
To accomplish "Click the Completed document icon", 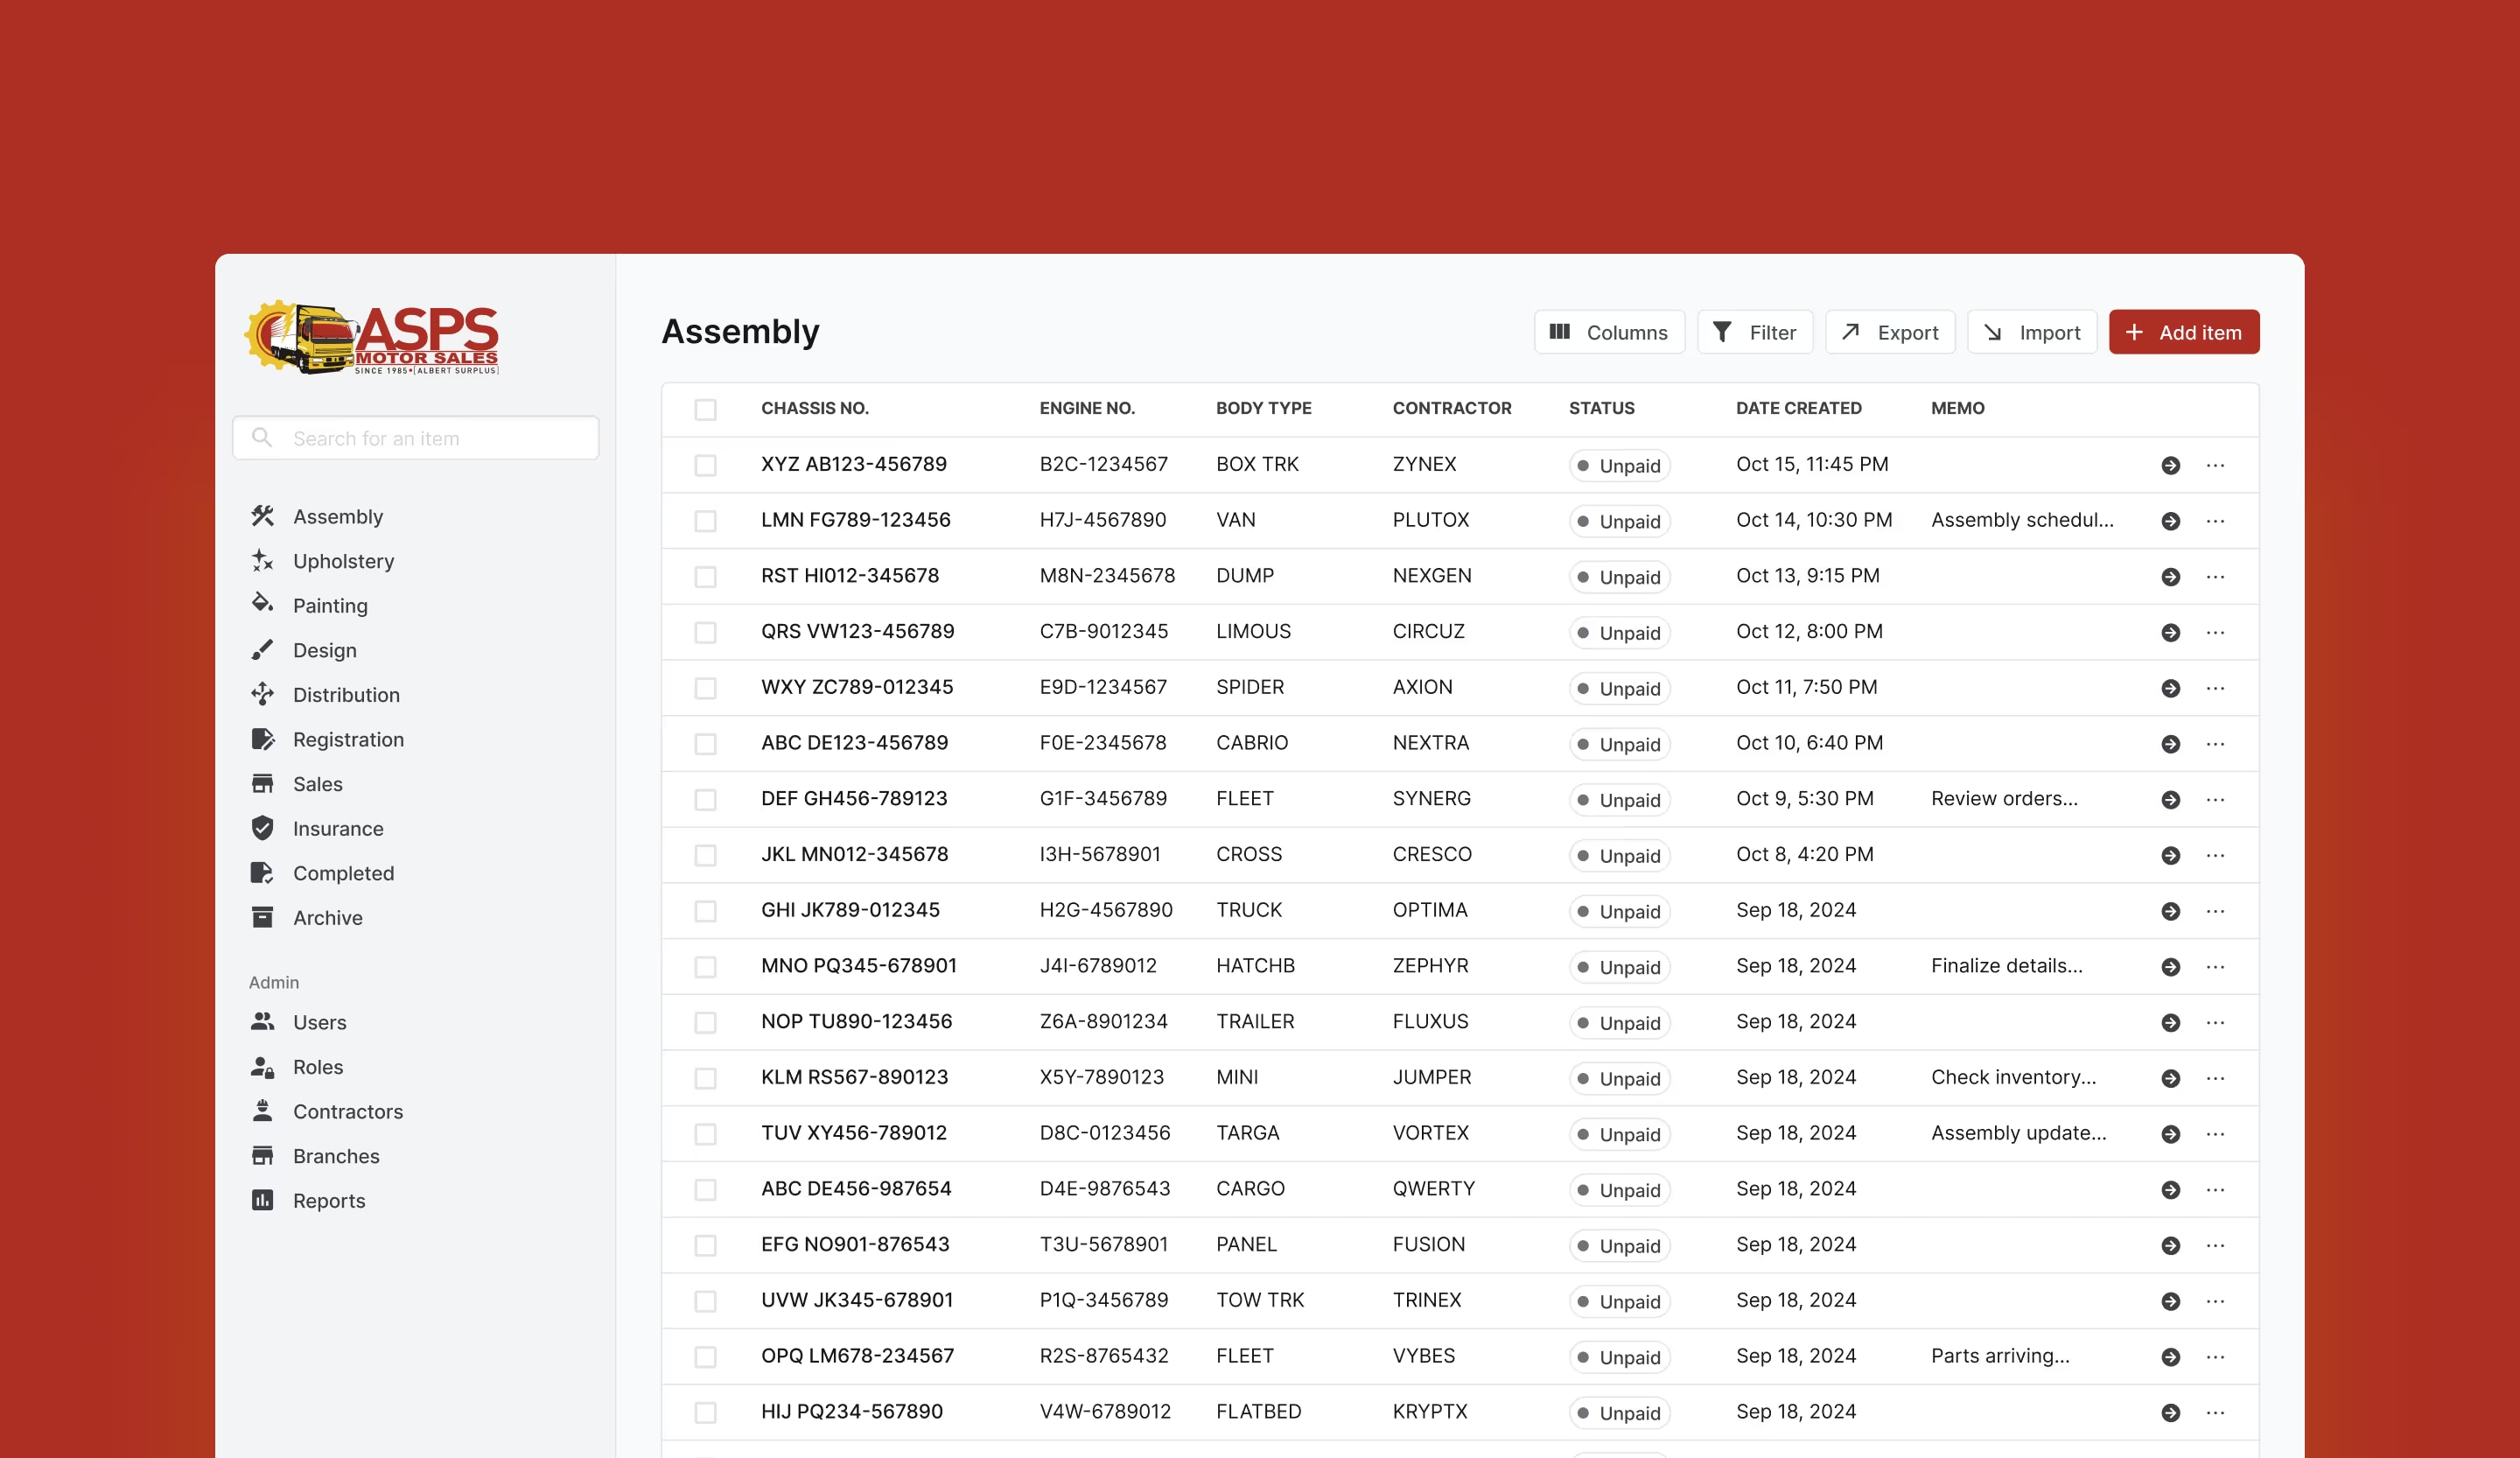I will [x=262, y=873].
